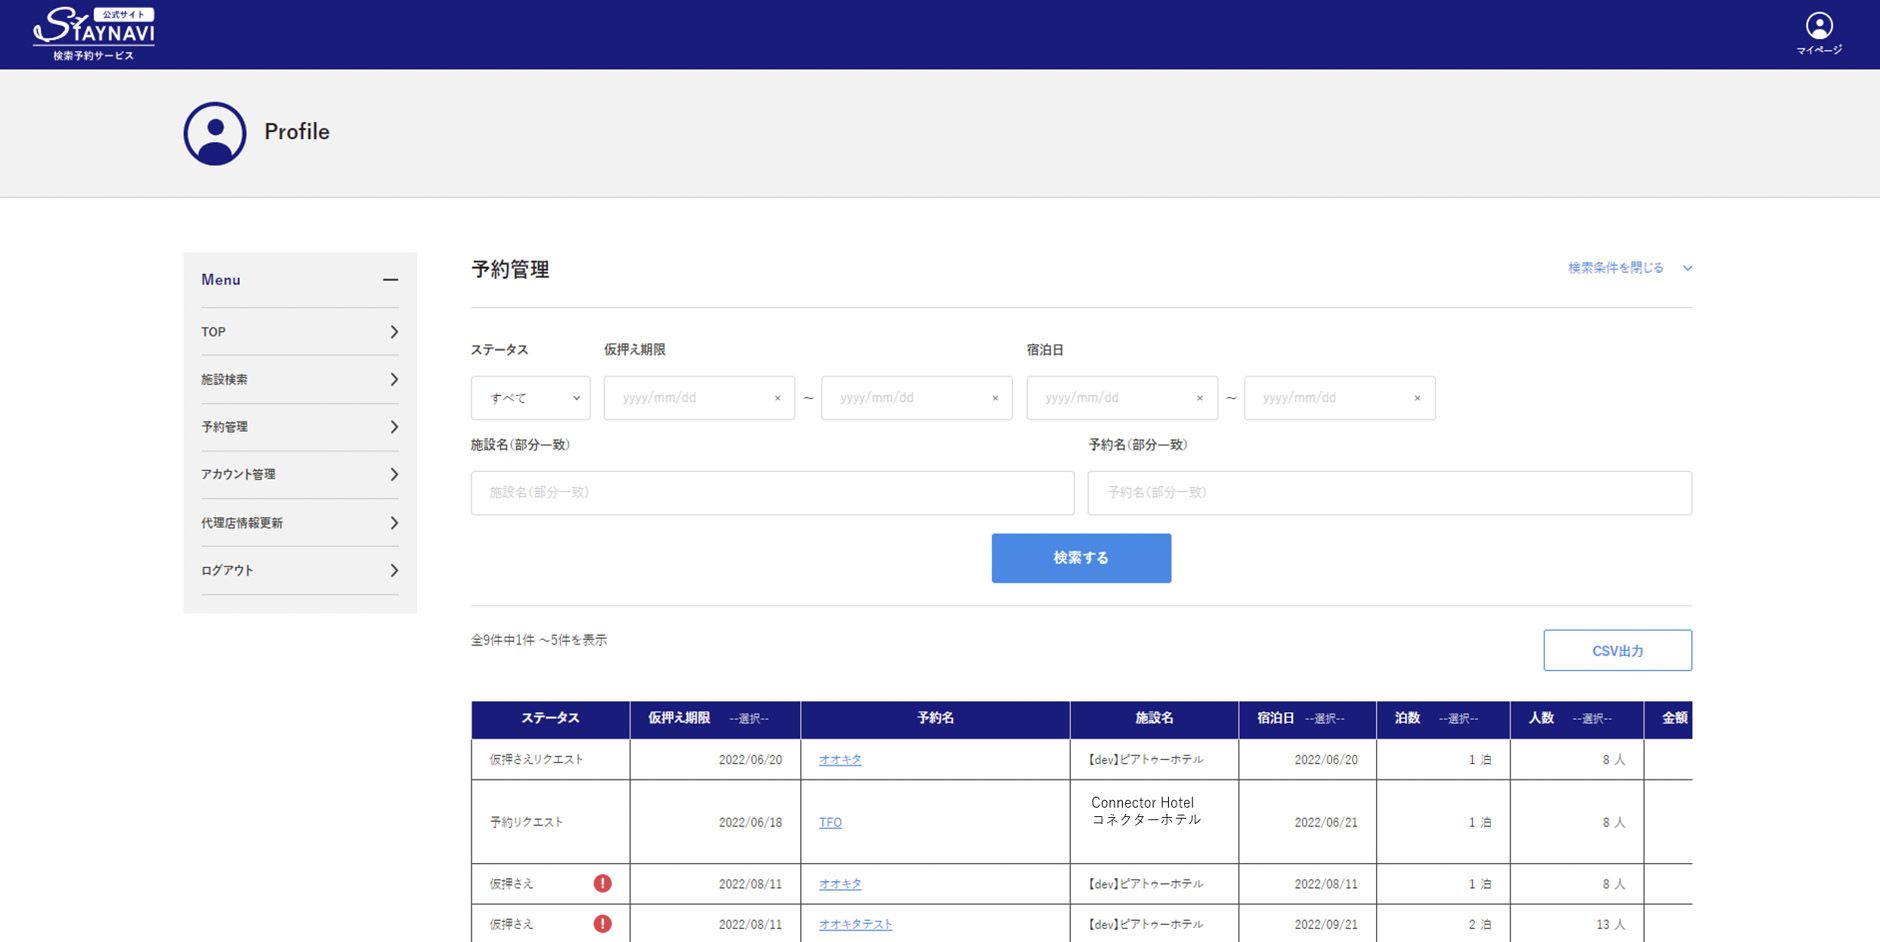Open the My Page user icon

pos(1818,33)
